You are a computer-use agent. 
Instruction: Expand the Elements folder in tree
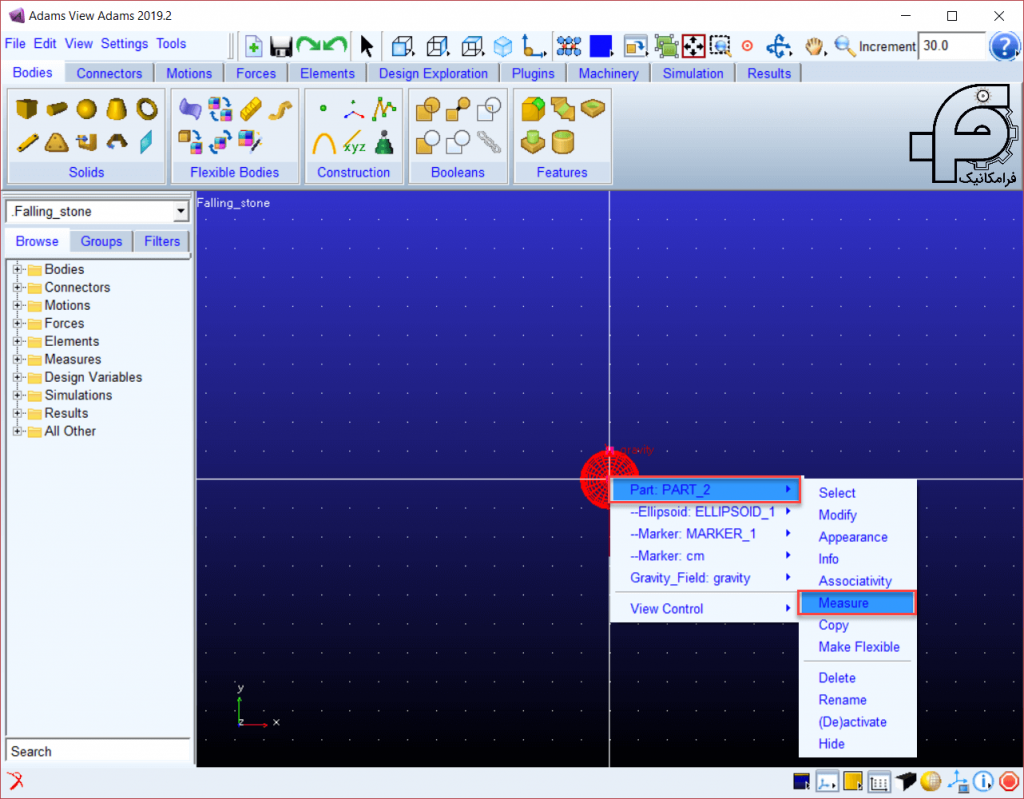pos(18,341)
